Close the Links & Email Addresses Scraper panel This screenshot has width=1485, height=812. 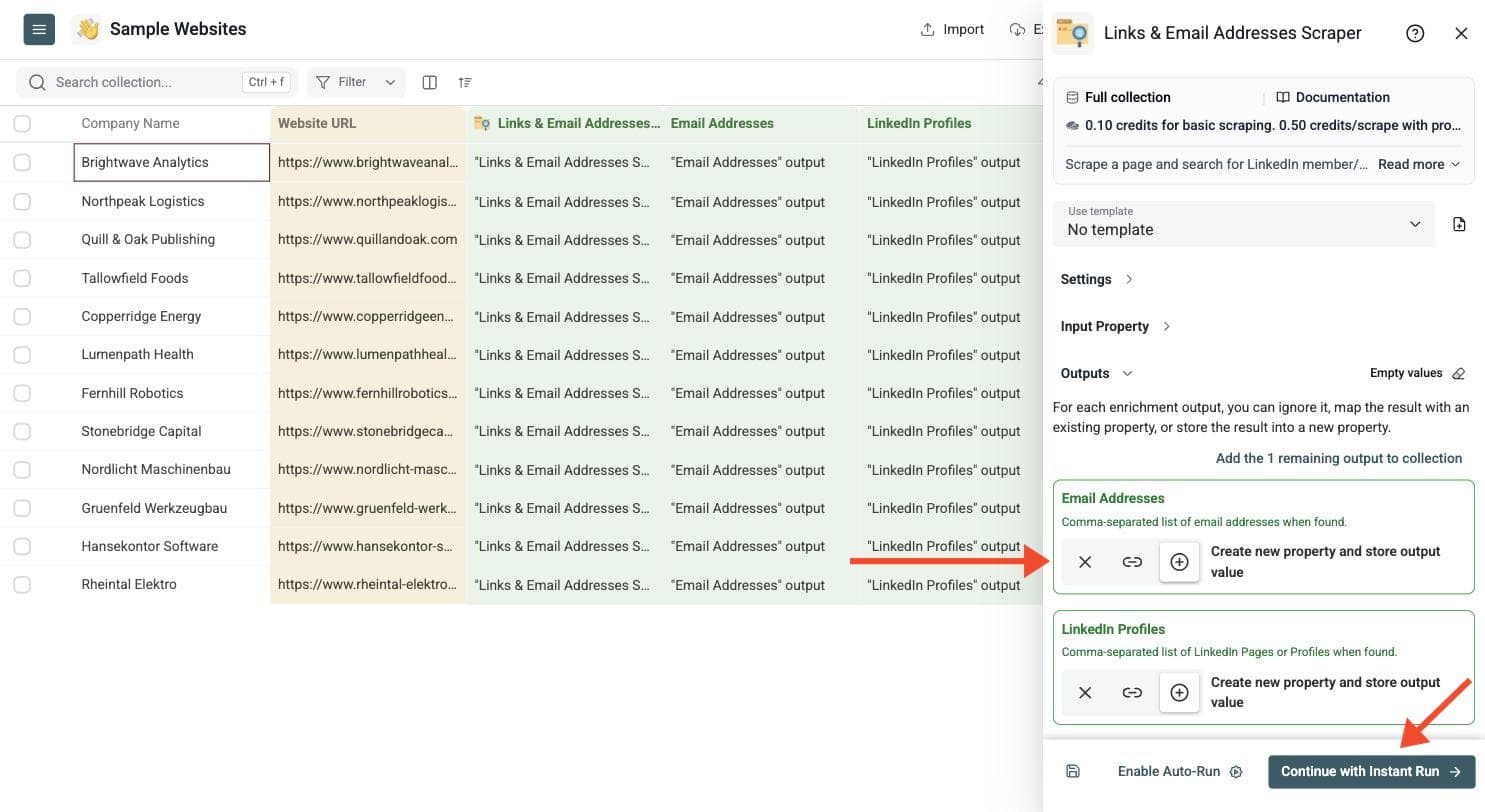click(1461, 33)
